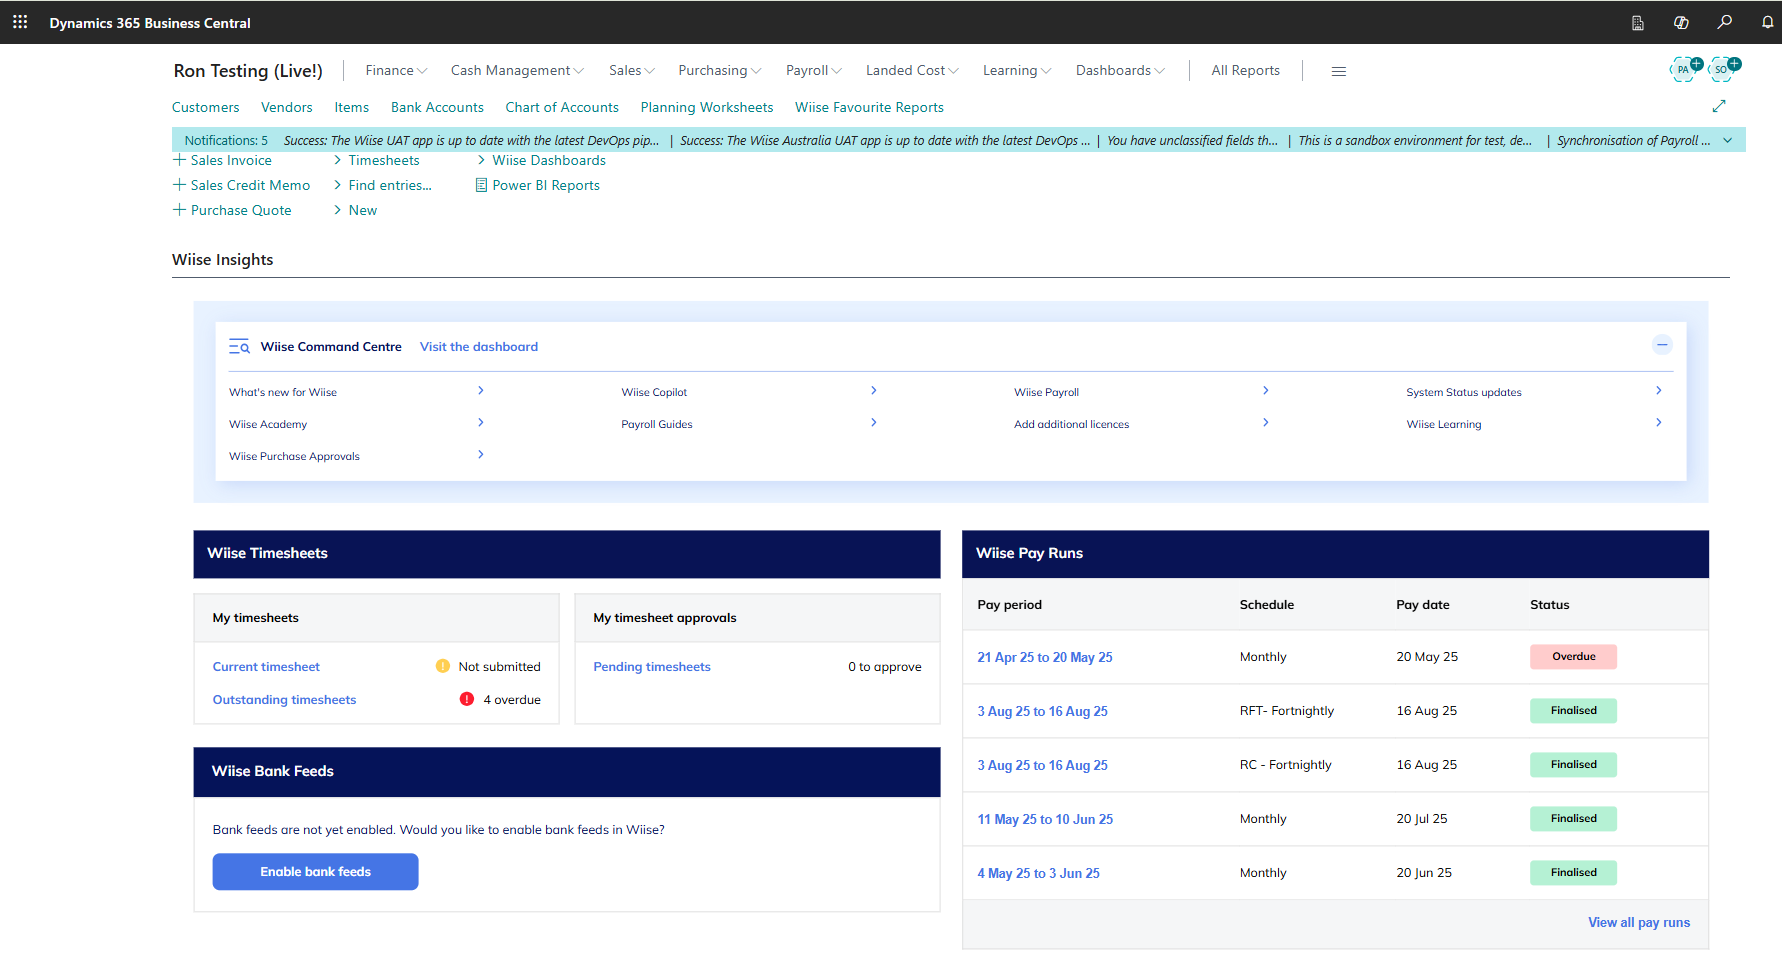
Task: Click the chevron beside Wiise Payroll
Action: [x=1266, y=391]
